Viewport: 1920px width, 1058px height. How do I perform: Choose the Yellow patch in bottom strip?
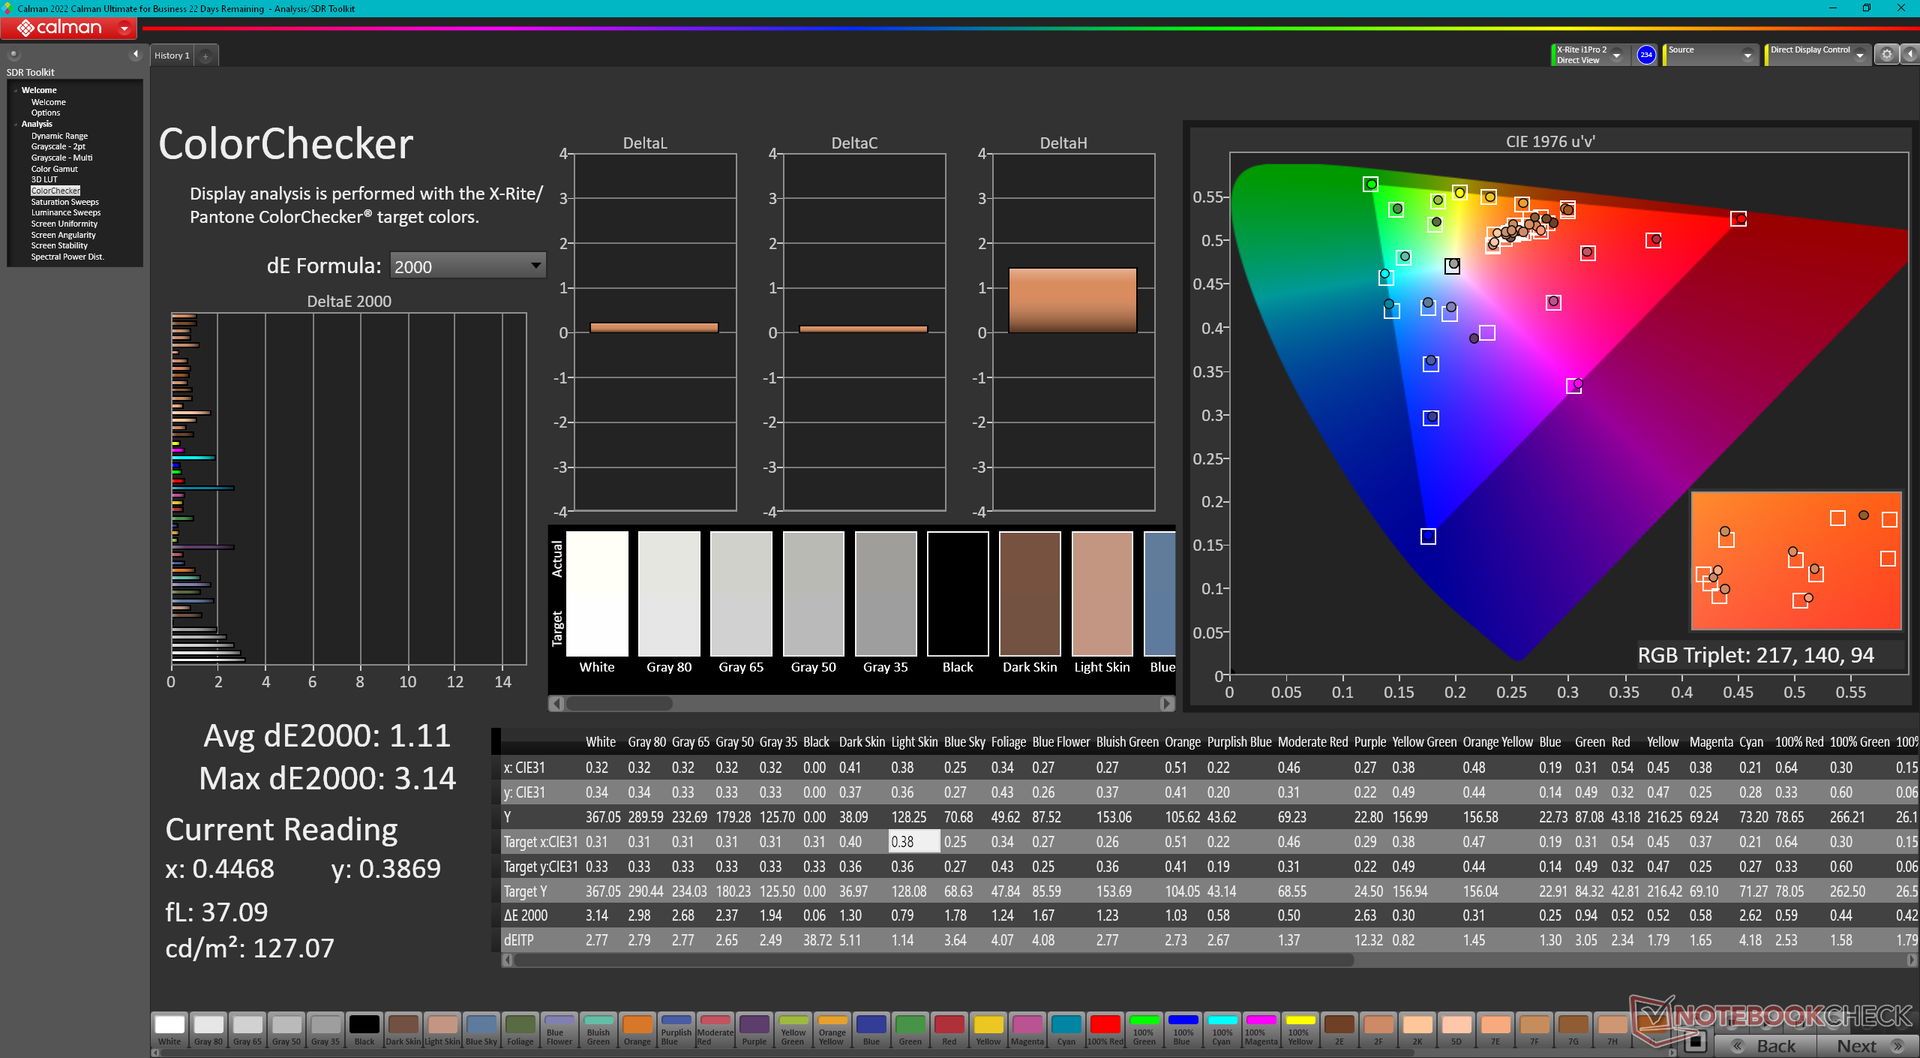pyautogui.click(x=988, y=1030)
